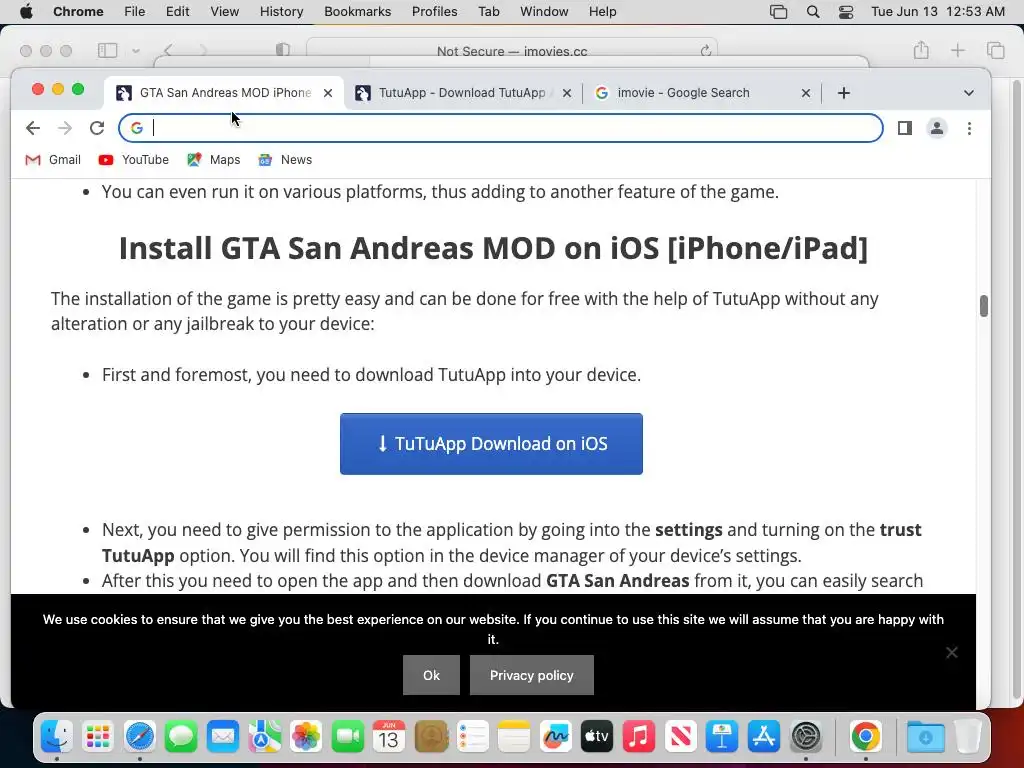Open Control Center in menu bar
The image size is (1024, 768).
(846, 12)
